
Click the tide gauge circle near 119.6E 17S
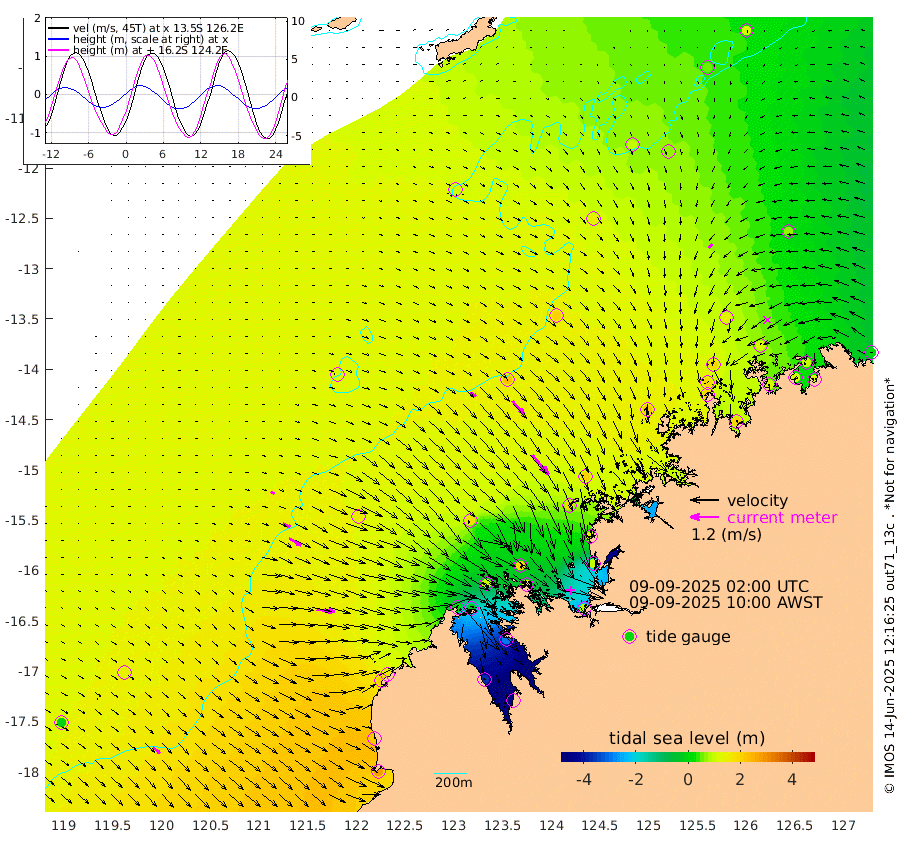[x=124, y=672]
